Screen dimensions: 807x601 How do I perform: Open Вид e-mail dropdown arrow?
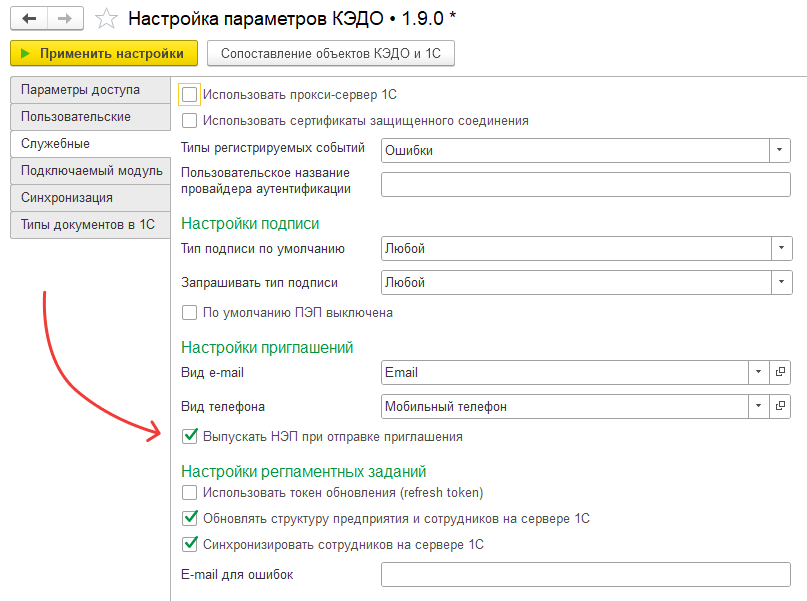click(x=759, y=372)
